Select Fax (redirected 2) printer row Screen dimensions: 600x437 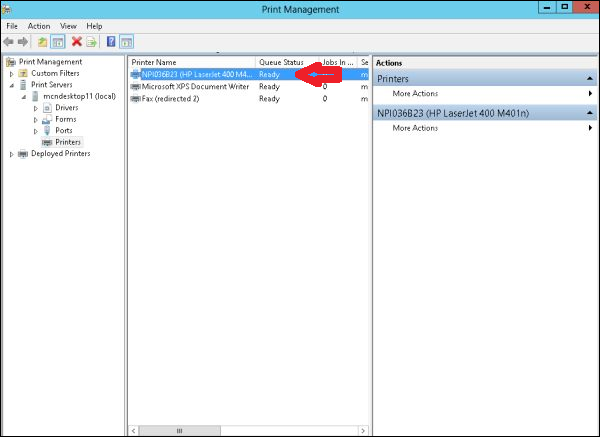(x=249, y=99)
